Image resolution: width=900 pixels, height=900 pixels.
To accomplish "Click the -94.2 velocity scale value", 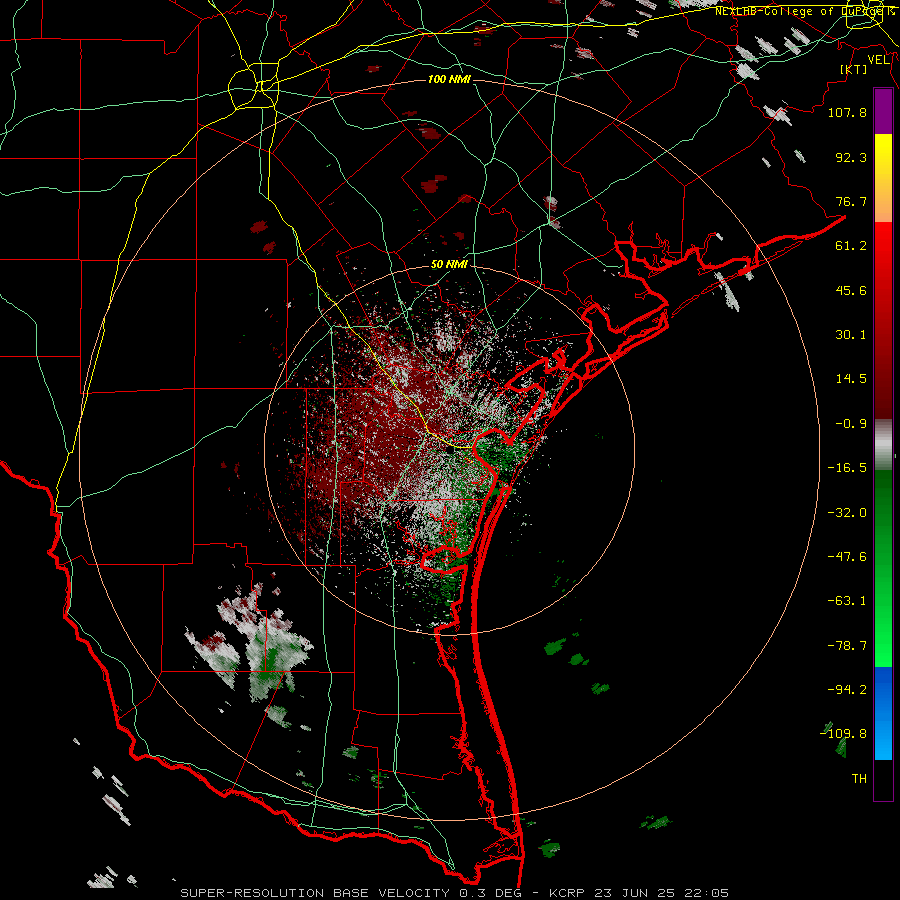I will pyautogui.click(x=847, y=690).
